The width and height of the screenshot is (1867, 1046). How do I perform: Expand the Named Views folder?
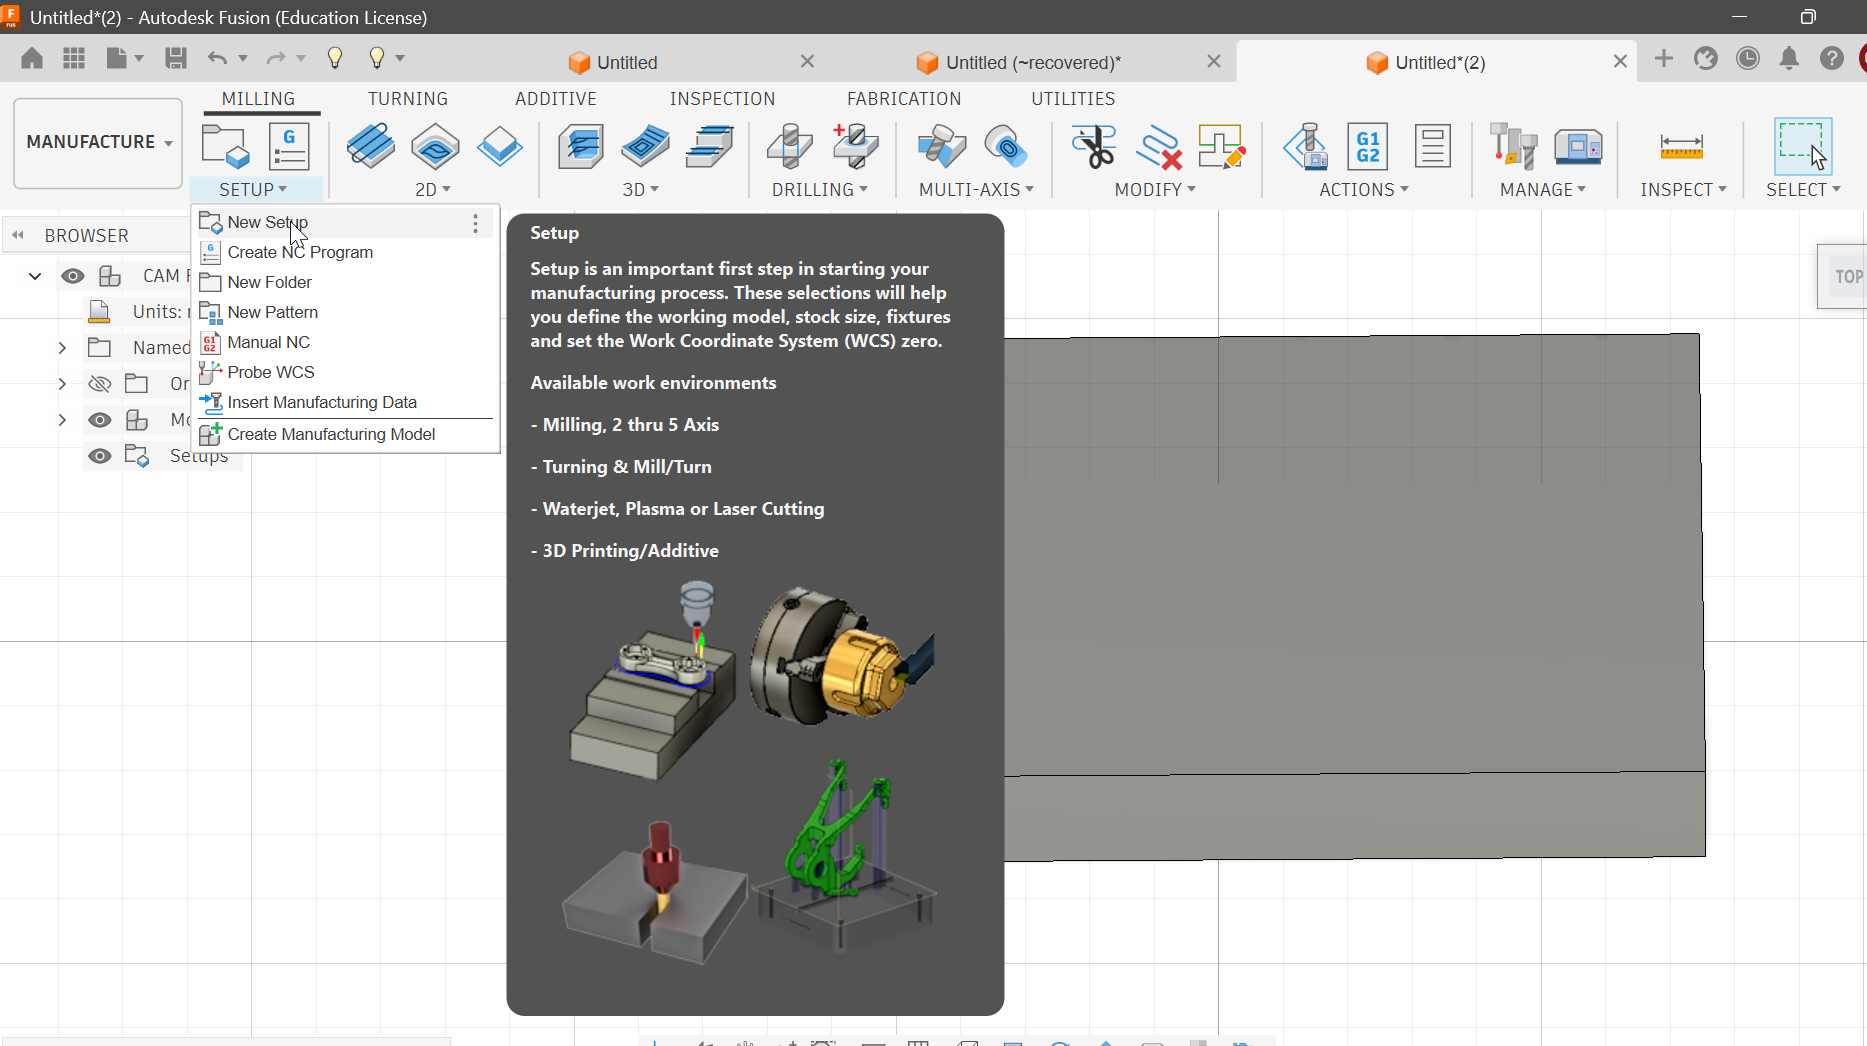tap(62, 348)
